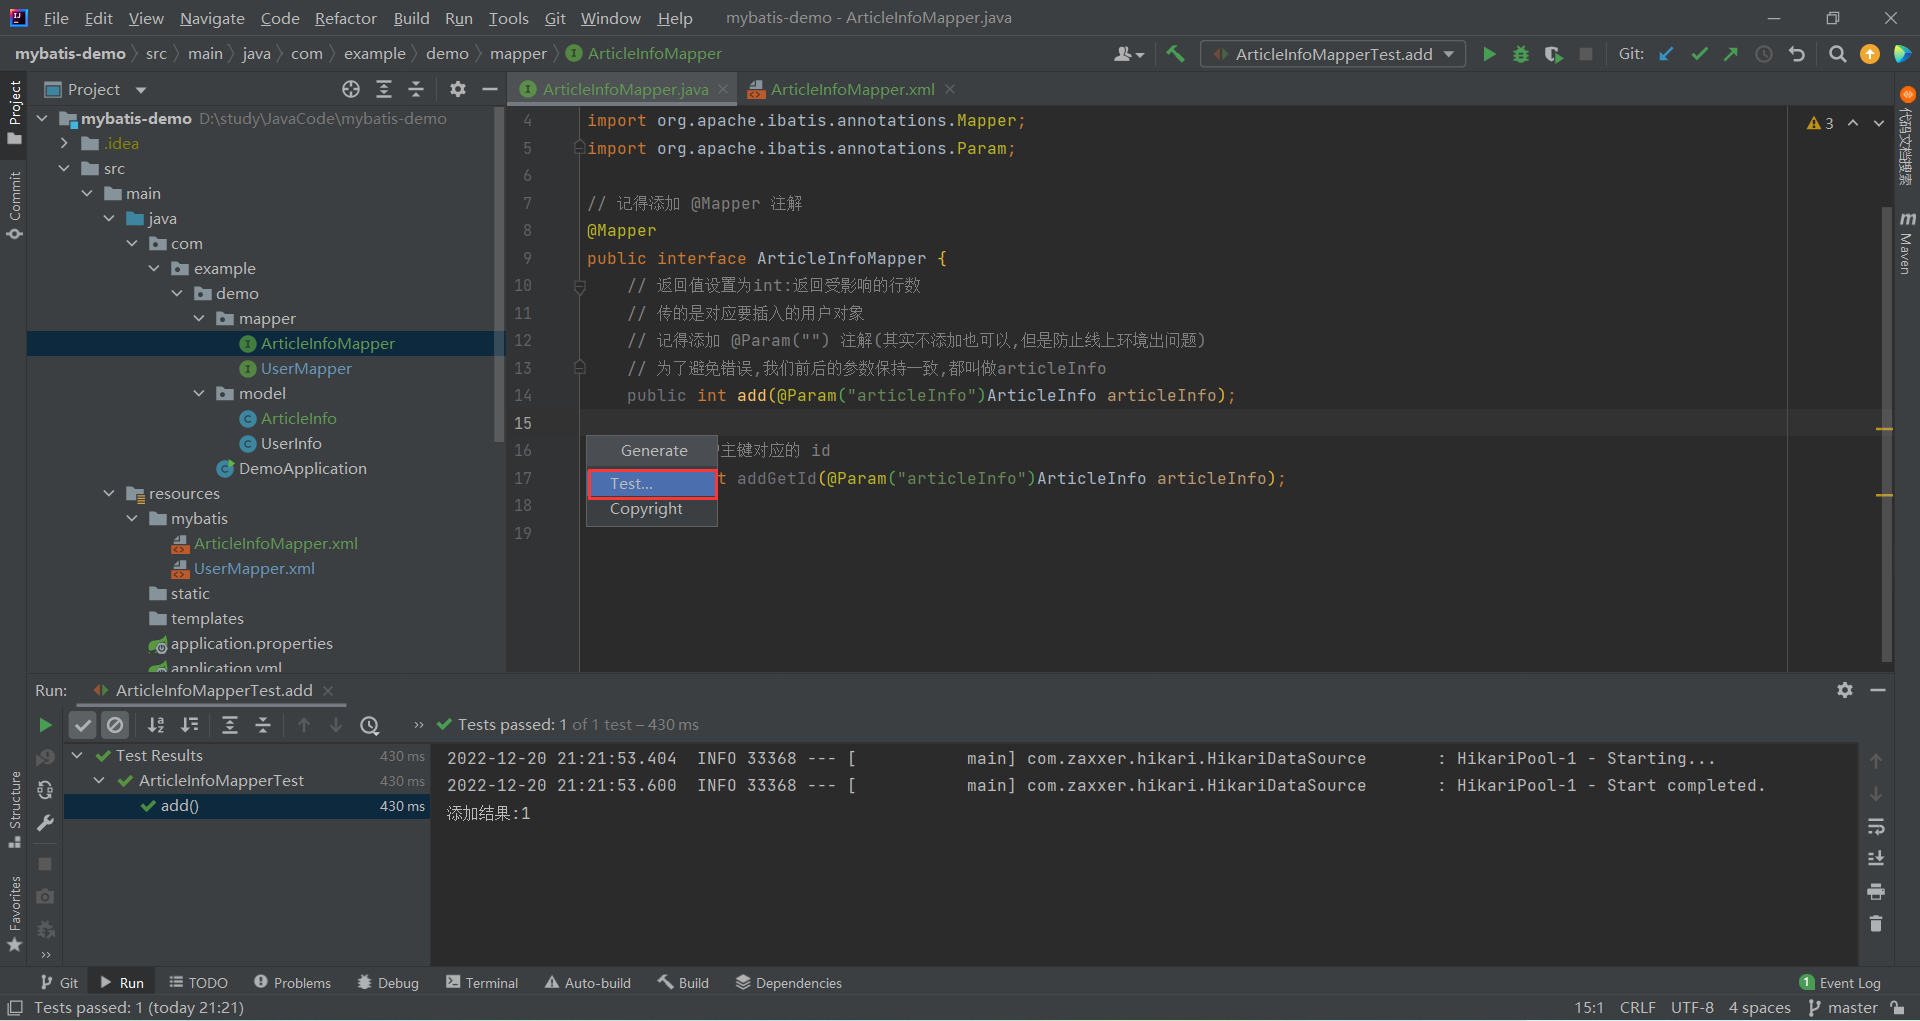Choose Copyright in Generate popup
Image resolution: width=1920 pixels, height=1021 pixels.
point(652,509)
